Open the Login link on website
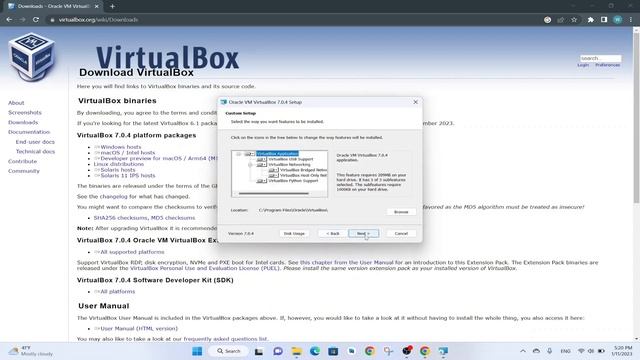Screen dimensions: 640x360 click(583, 65)
